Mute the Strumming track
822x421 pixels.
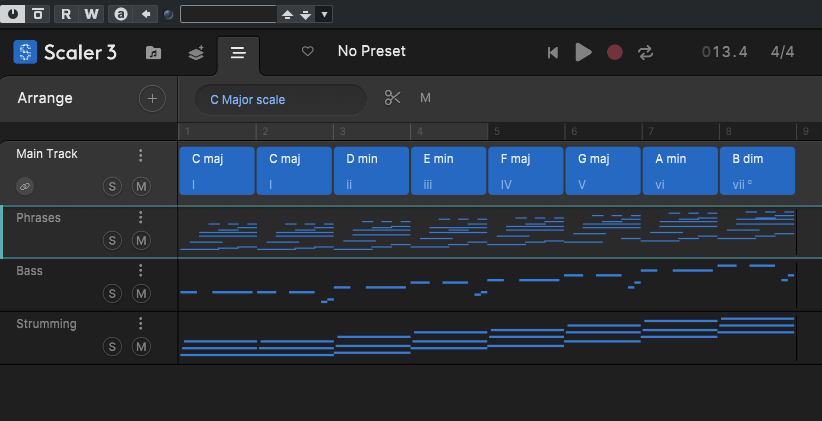141,346
